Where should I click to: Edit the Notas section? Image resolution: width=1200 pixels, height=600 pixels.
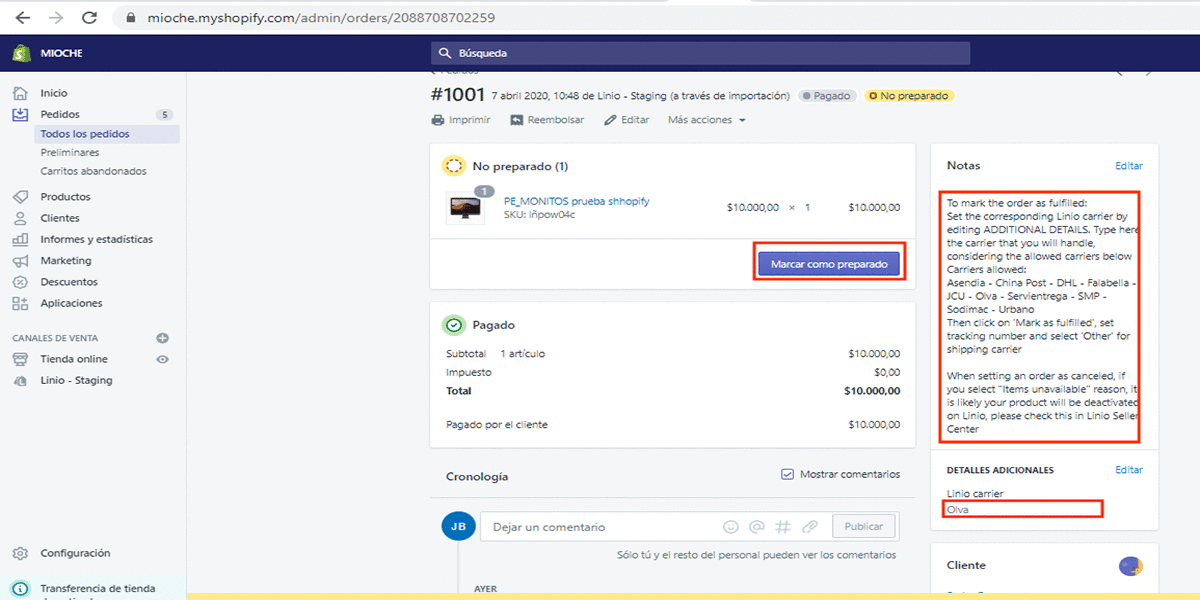(x=1129, y=166)
